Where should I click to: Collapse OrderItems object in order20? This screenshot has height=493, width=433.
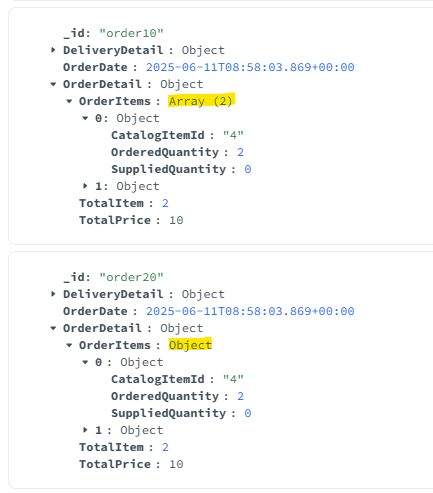(x=69, y=345)
